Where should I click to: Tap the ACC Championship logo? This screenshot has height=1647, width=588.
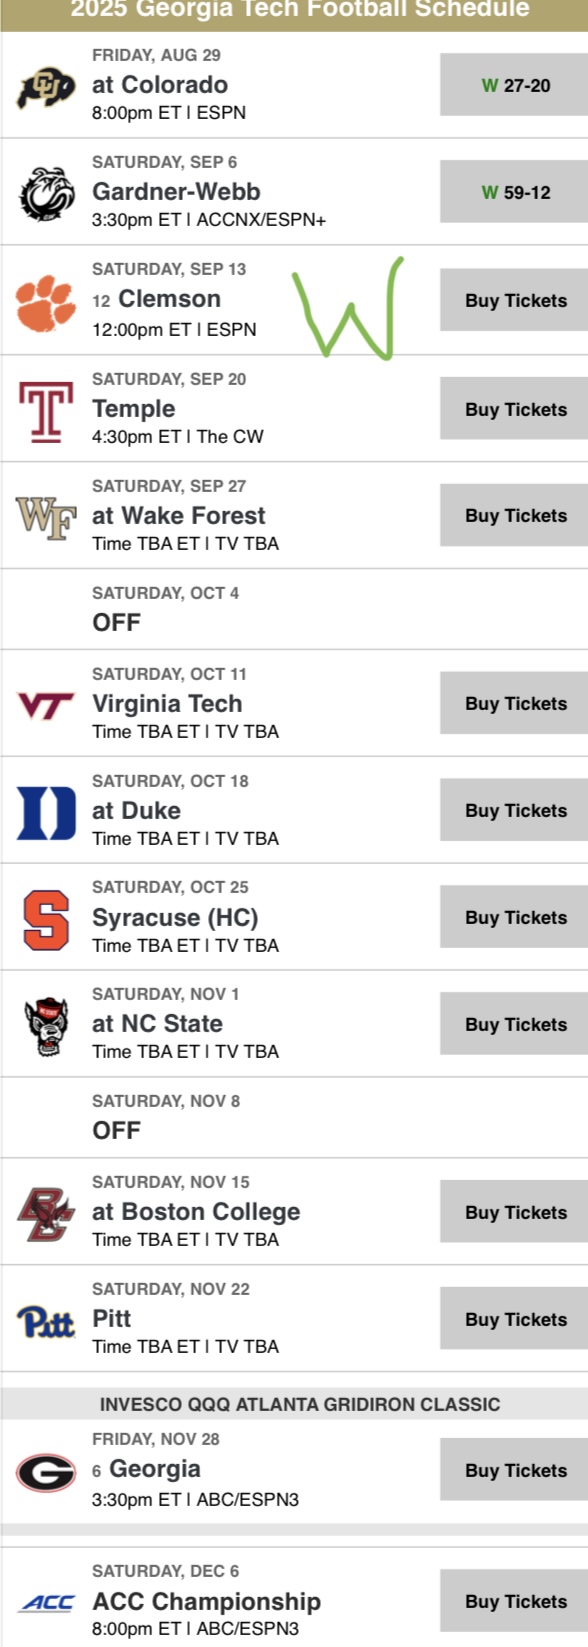click(x=47, y=1603)
